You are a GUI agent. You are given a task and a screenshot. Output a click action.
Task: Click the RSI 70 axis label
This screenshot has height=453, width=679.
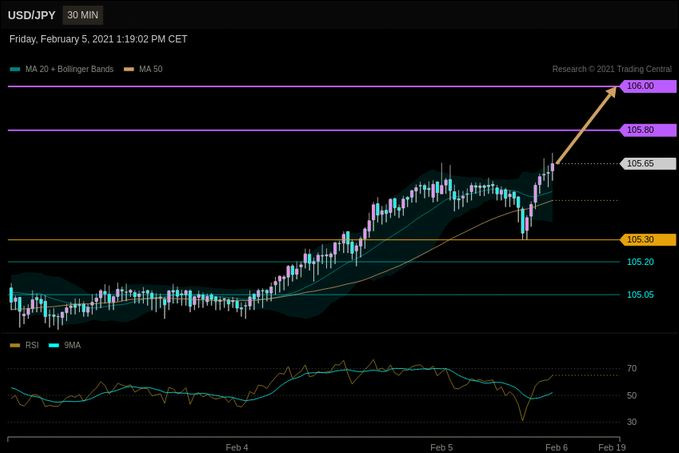(632, 369)
